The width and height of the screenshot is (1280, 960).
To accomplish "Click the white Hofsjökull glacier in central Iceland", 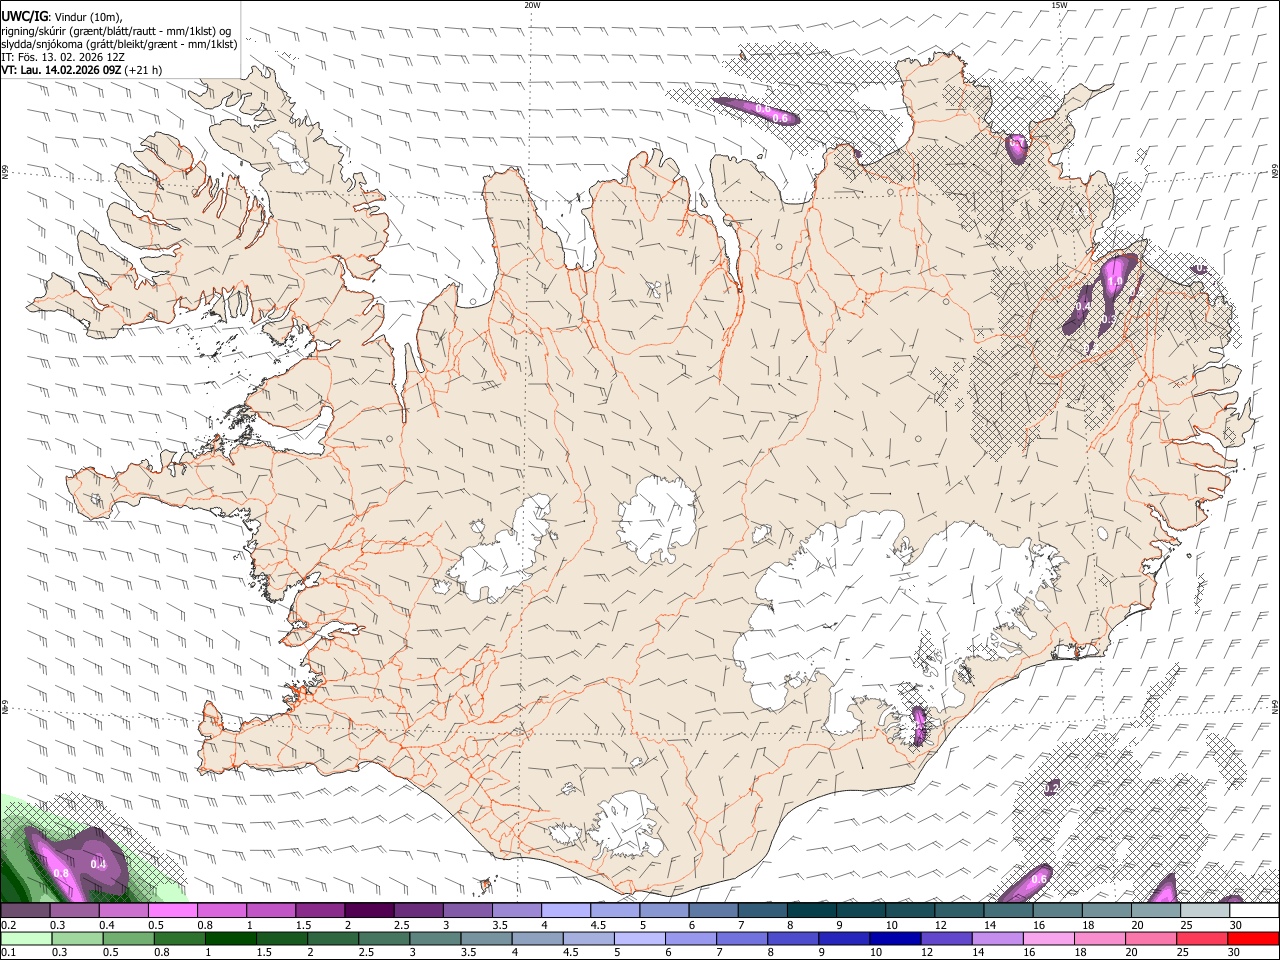I will [x=657, y=520].
